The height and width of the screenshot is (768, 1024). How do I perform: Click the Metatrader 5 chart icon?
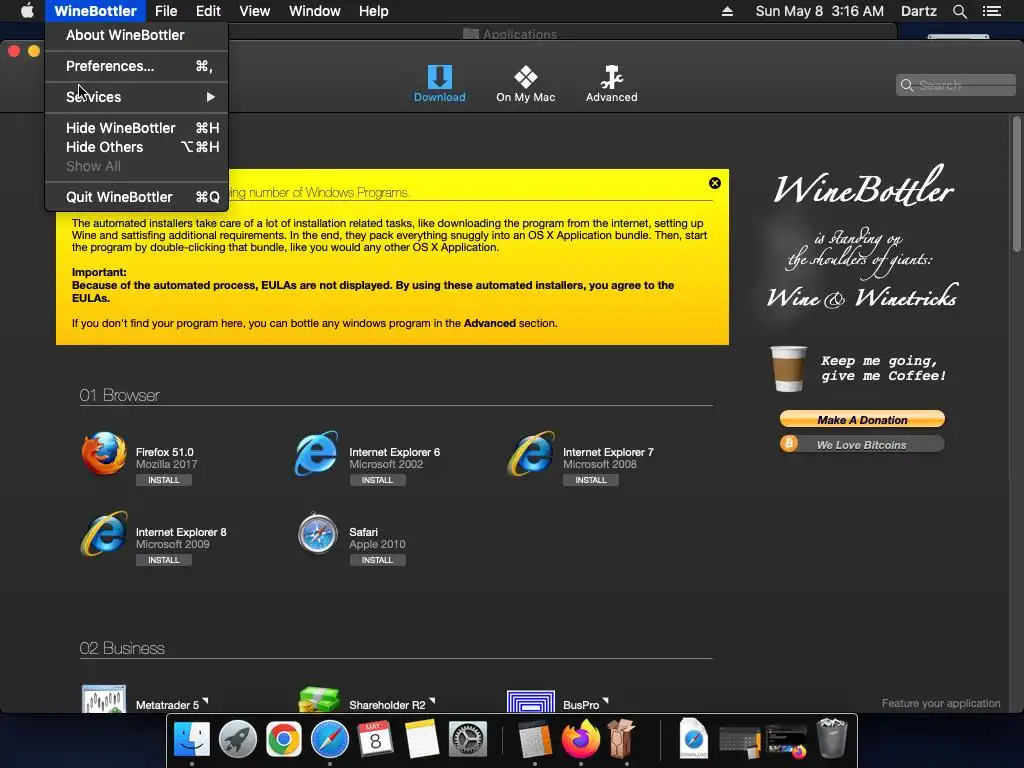coord(104,699)
